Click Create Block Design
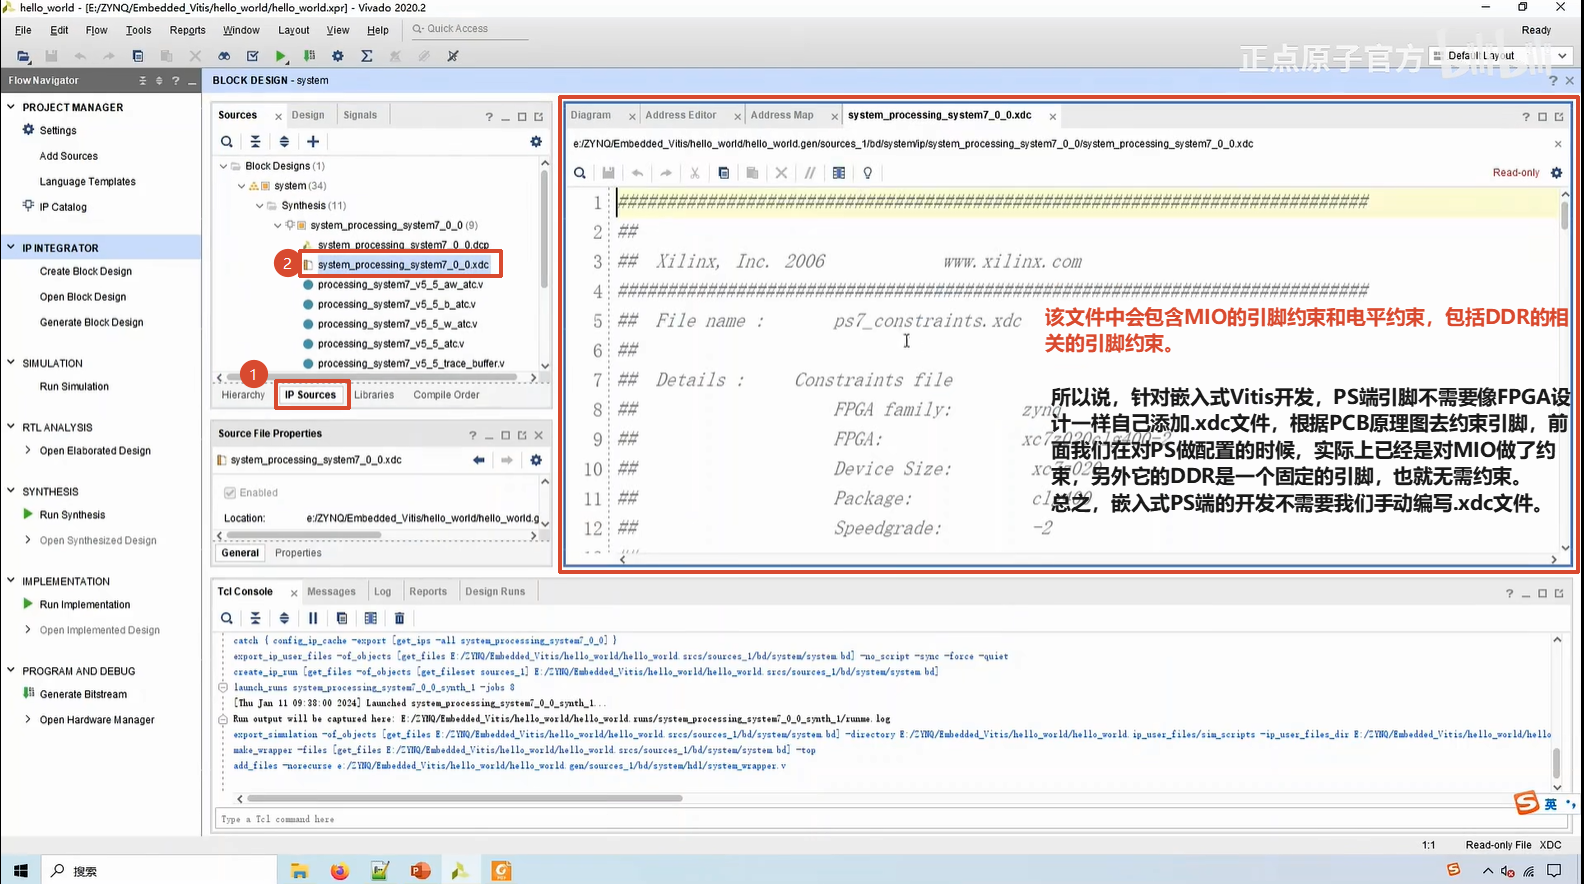This screenshot has height=884, width=1584. point(85,271)
